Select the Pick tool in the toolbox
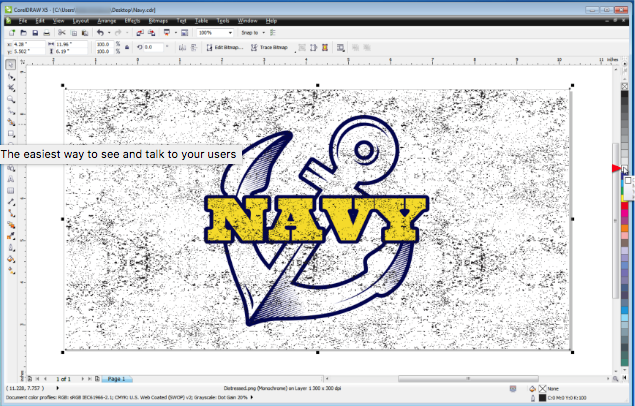The width and height of the screenshot is (635, 406). pyautogui.click(x=11, y=64)
